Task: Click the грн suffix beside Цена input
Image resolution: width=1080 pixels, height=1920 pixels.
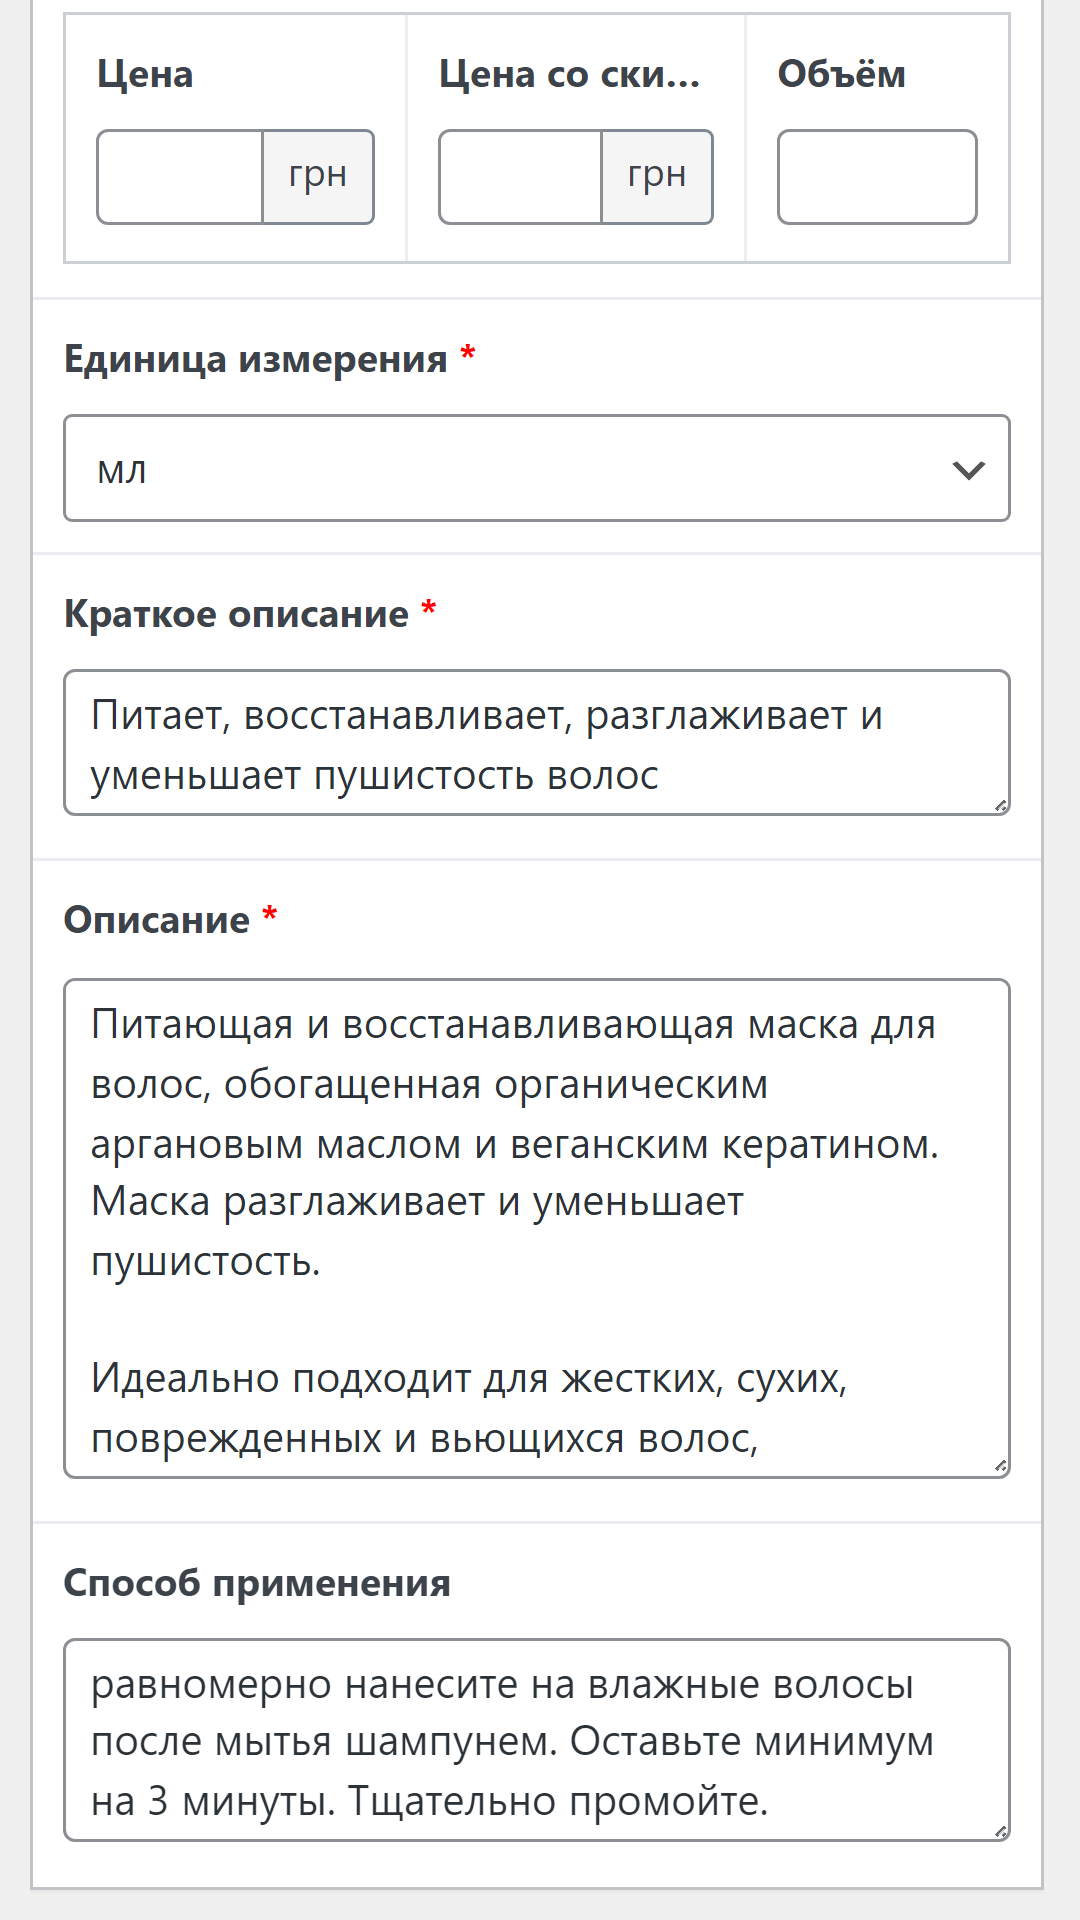Action: tap(318, 177)
